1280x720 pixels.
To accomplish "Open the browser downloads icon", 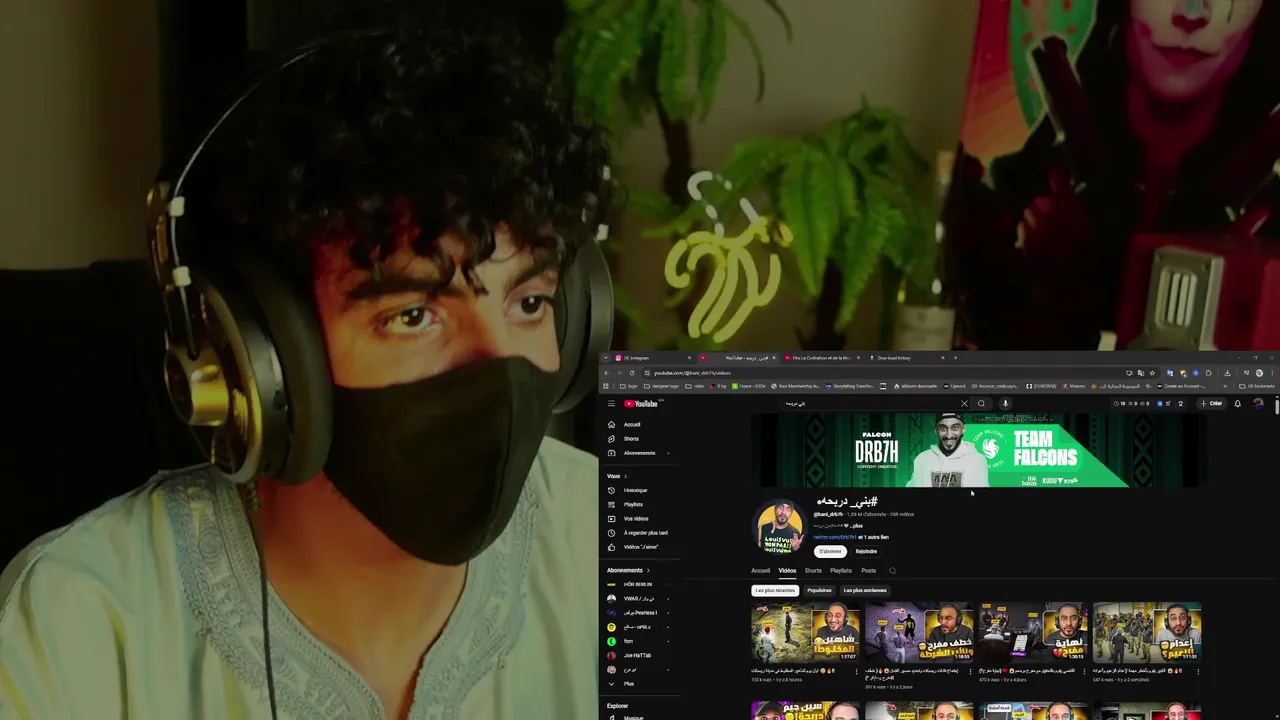I will pyautogui.click(x=1227, y=373).
